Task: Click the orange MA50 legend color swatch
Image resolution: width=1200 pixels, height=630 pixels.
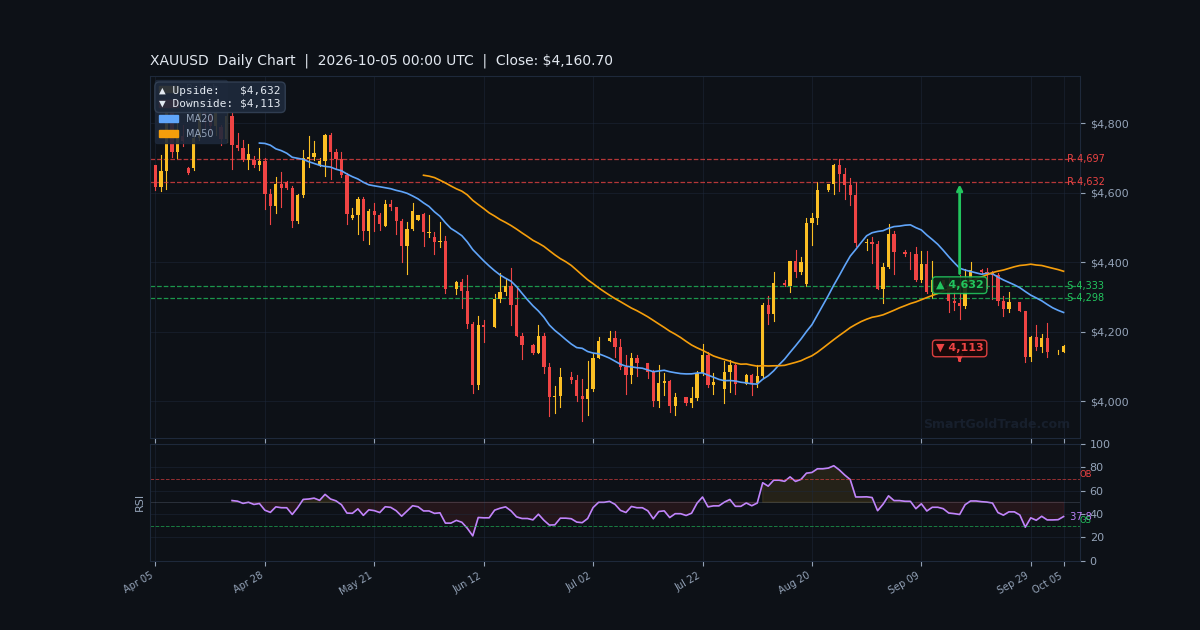Action: pyautogui.click(x=168, y=134)
